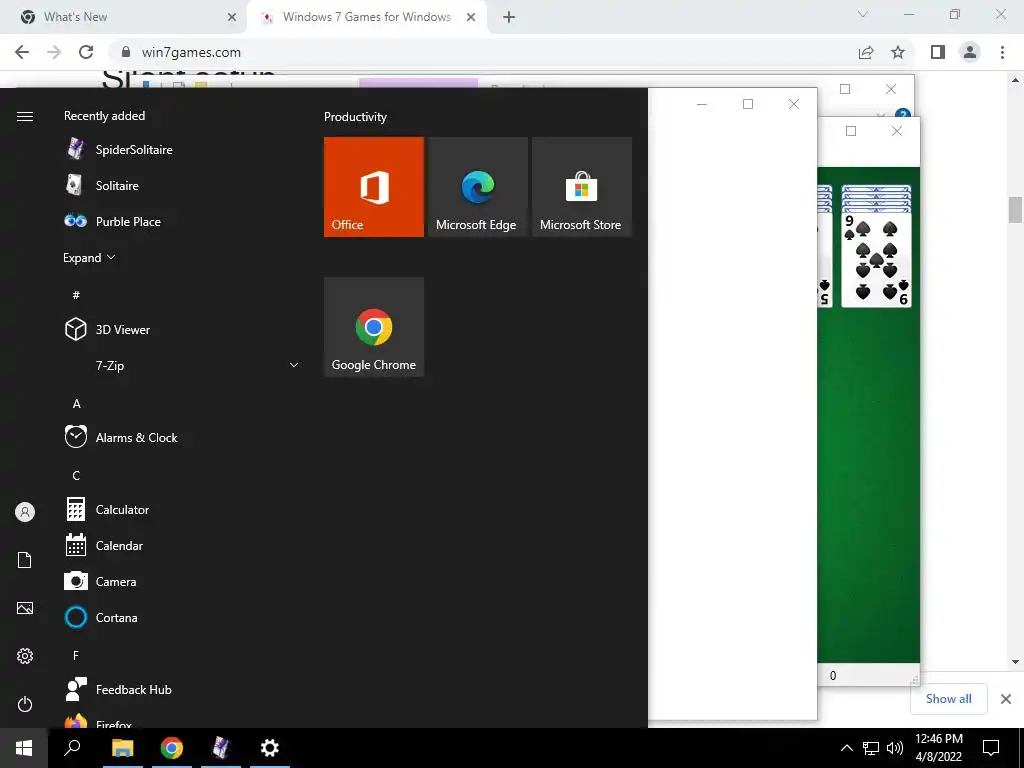Jump to letter C in the app list
1024x768 pixels.
point(76,475)
